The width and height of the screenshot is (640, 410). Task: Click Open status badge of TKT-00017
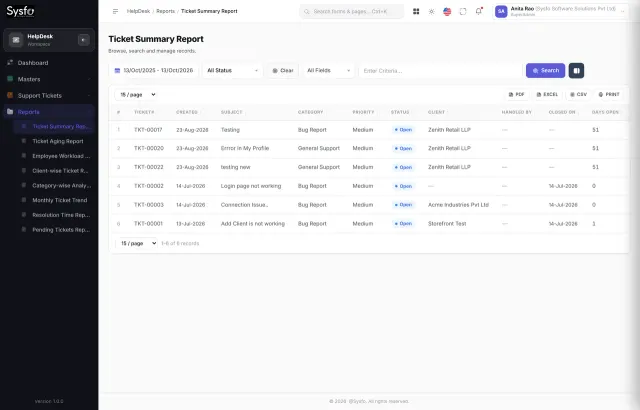click(x=403, y=130)
